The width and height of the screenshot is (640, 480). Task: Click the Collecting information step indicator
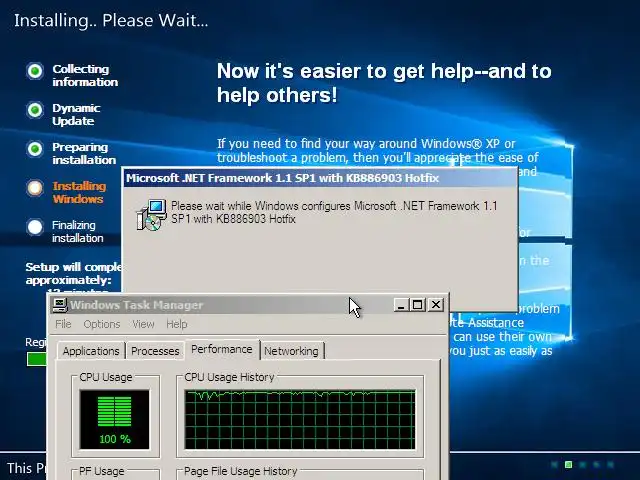pos(35,71)
